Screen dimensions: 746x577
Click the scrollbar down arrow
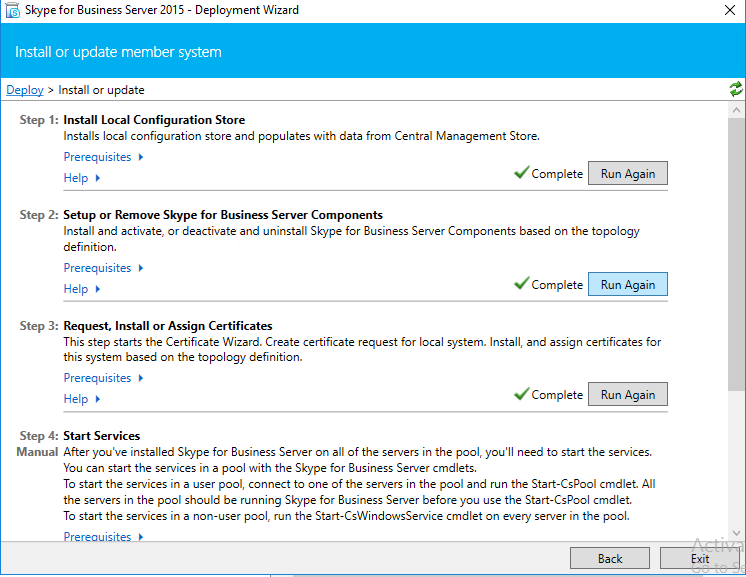click(736, 533)
